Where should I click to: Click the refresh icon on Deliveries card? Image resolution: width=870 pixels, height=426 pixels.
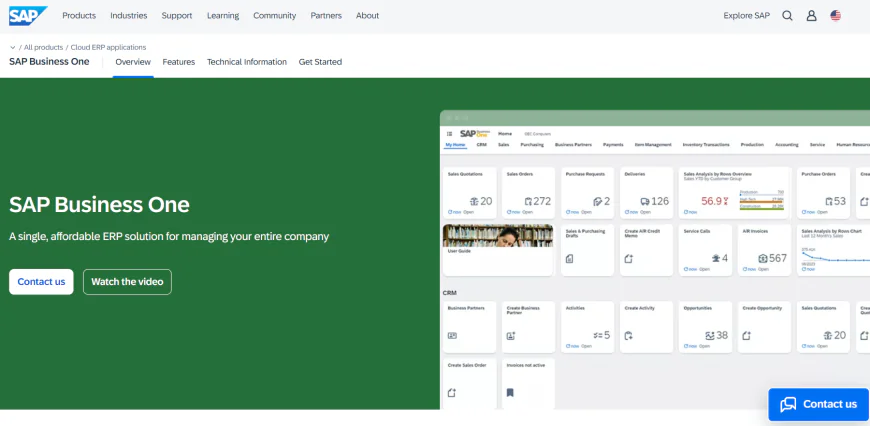[626, 212]
